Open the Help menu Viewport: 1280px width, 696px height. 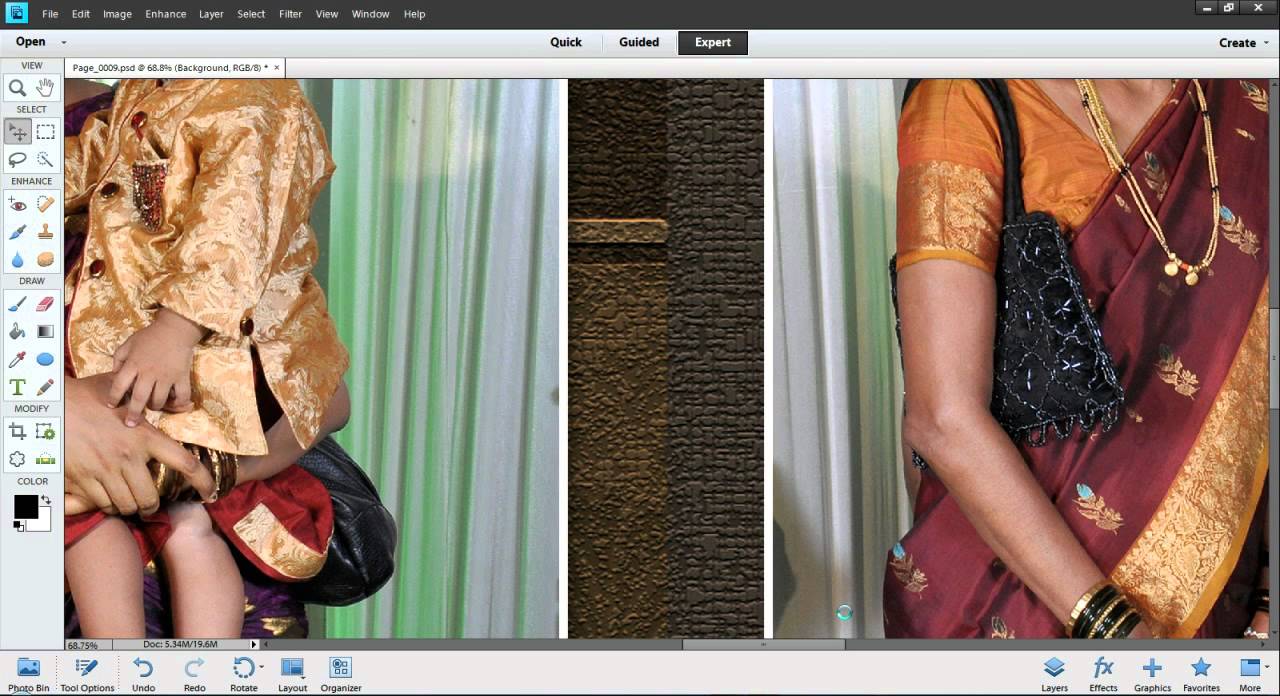[415, 14]
